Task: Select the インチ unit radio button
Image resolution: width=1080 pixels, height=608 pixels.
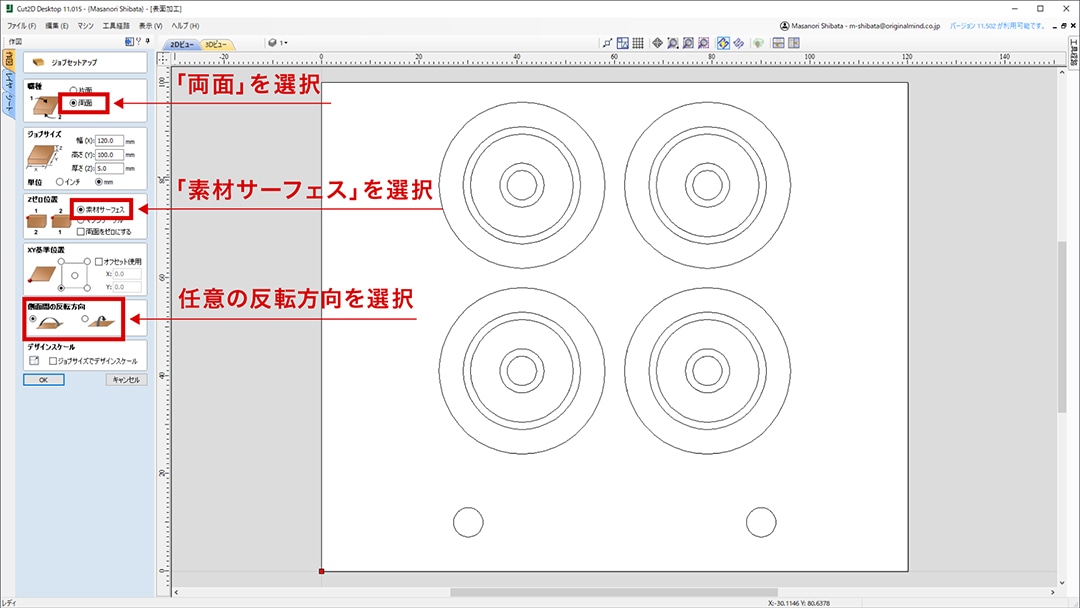Action: (x=62, y=182)
